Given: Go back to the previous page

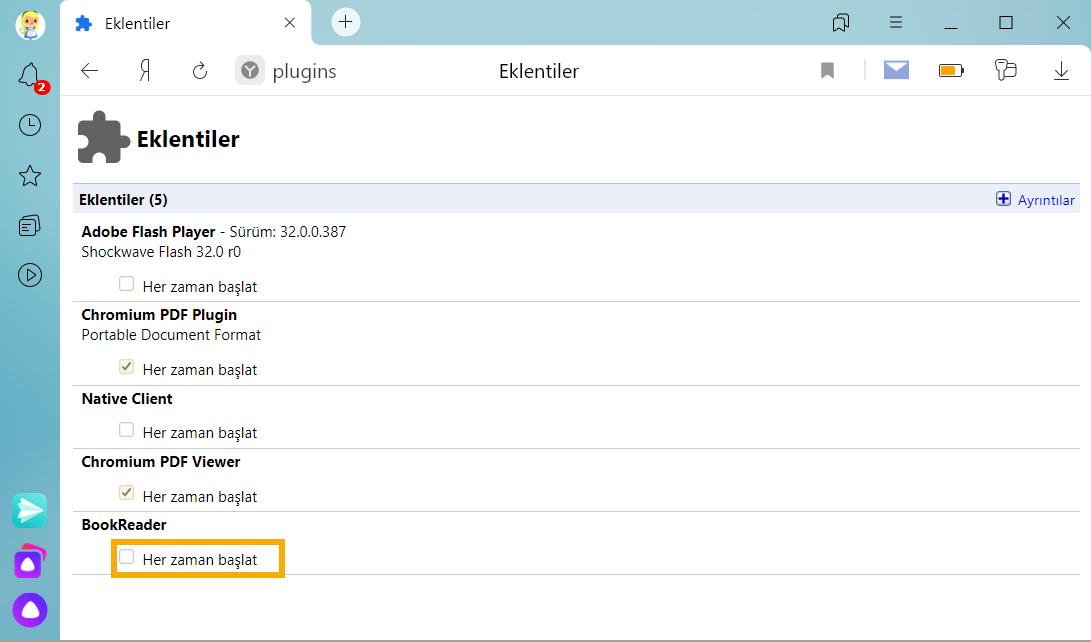Looking at the screenshot, I should pyautogui.click(x=90, y=70).
